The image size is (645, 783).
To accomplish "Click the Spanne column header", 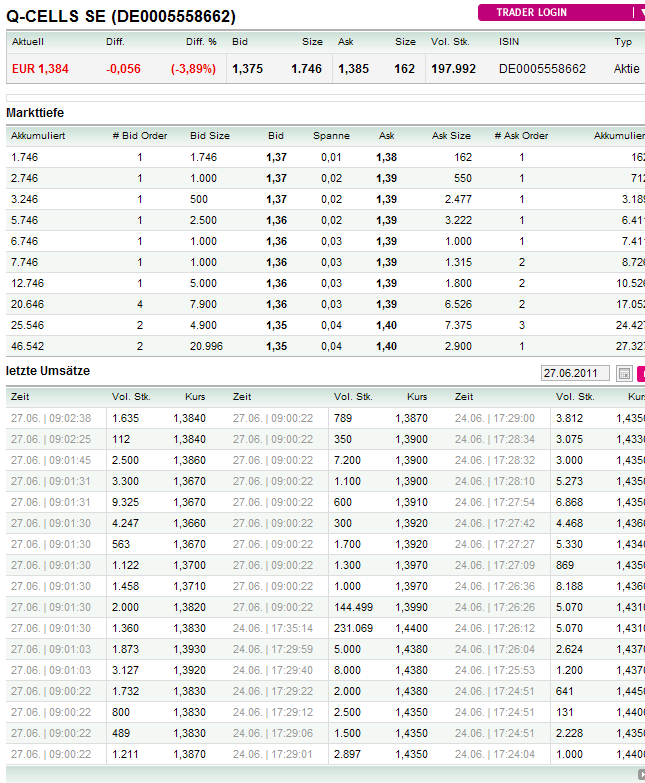I will click(331, 136).
